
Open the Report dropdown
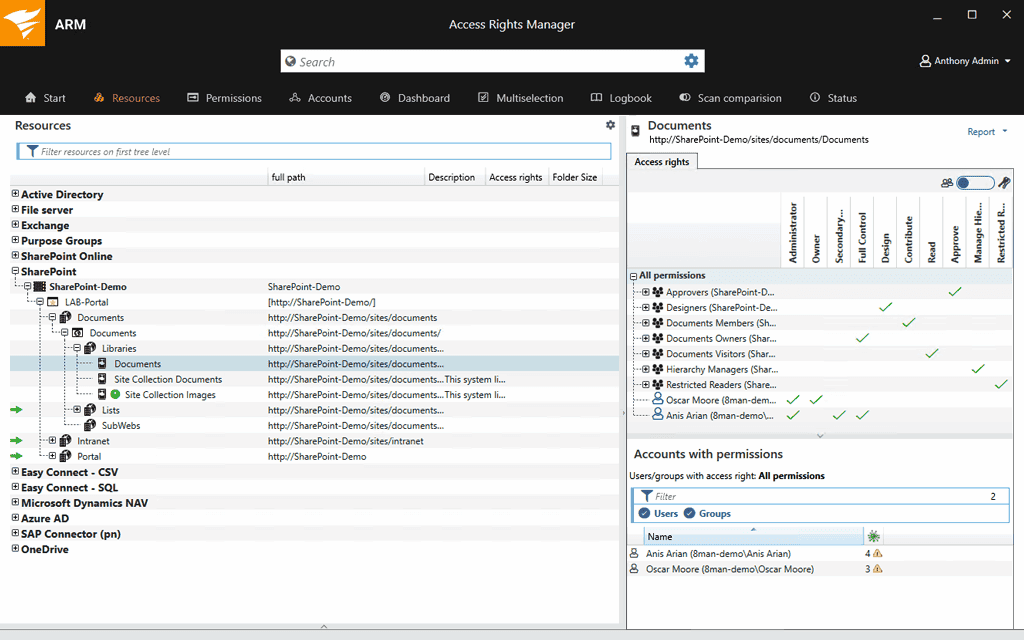click(x=985, y=131)
